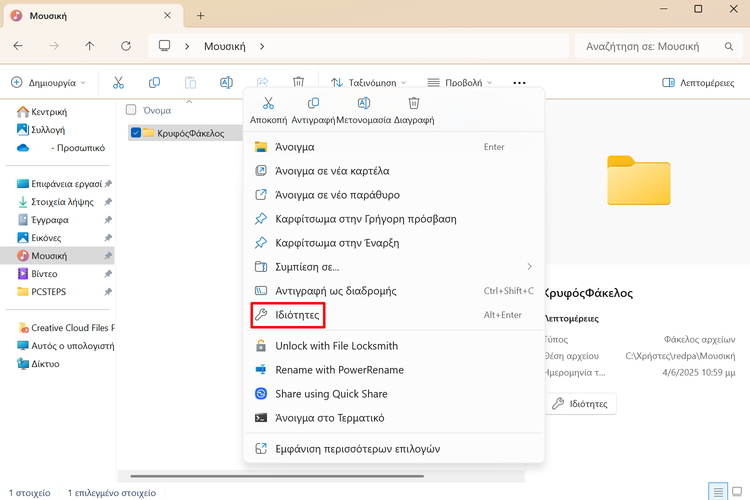Open the Προβολή view dropdown
The image size is (750, 500).
click(x=459, y=83)
